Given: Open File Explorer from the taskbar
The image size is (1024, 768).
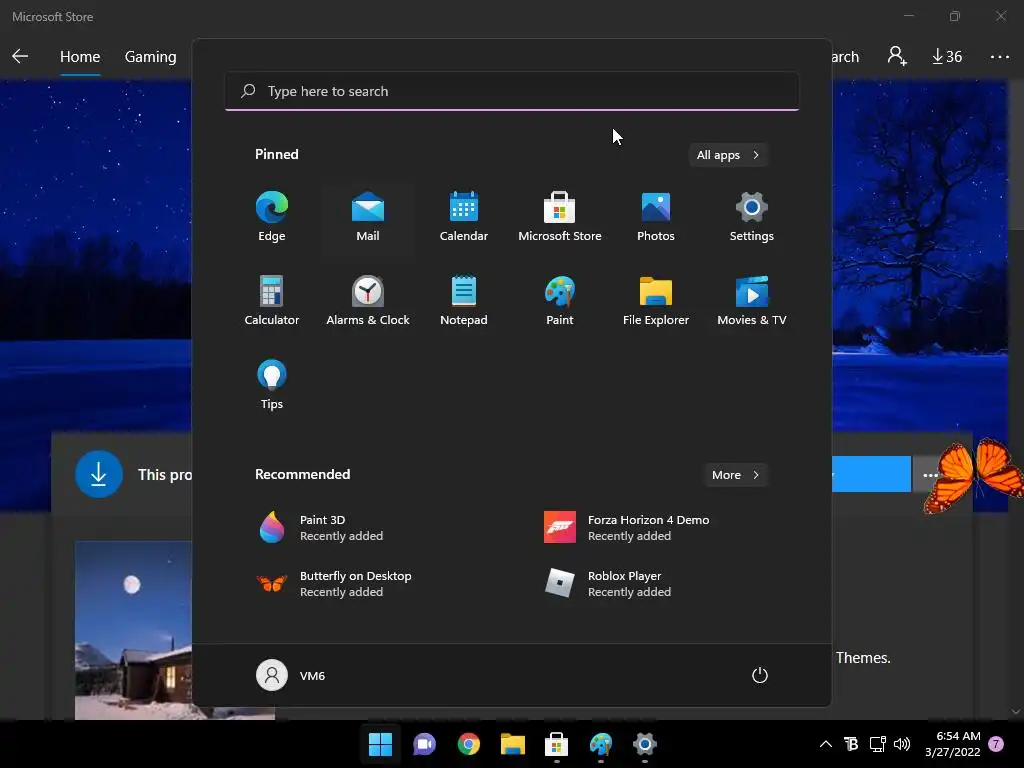Looking at the screenshot, I should [x=513, y=744].
